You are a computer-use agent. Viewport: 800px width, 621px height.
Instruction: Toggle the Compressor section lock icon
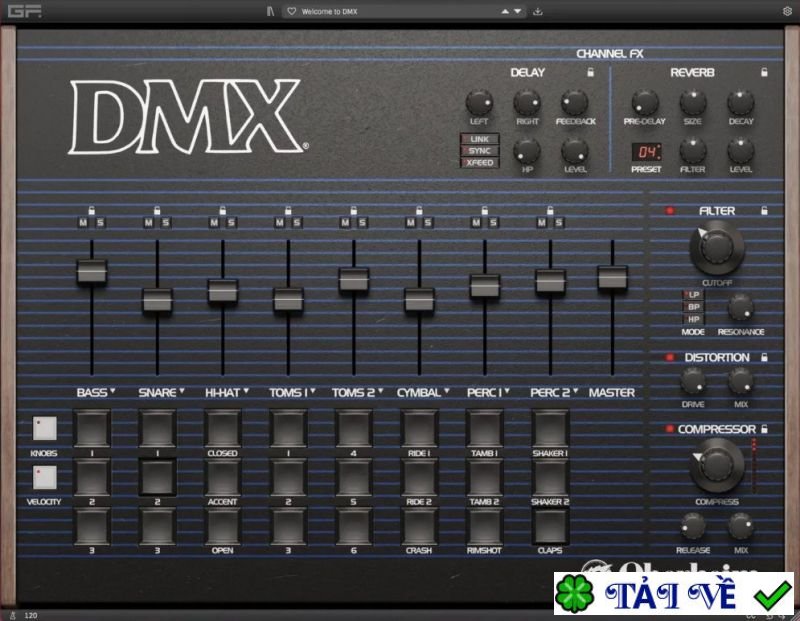coord(764,429)
